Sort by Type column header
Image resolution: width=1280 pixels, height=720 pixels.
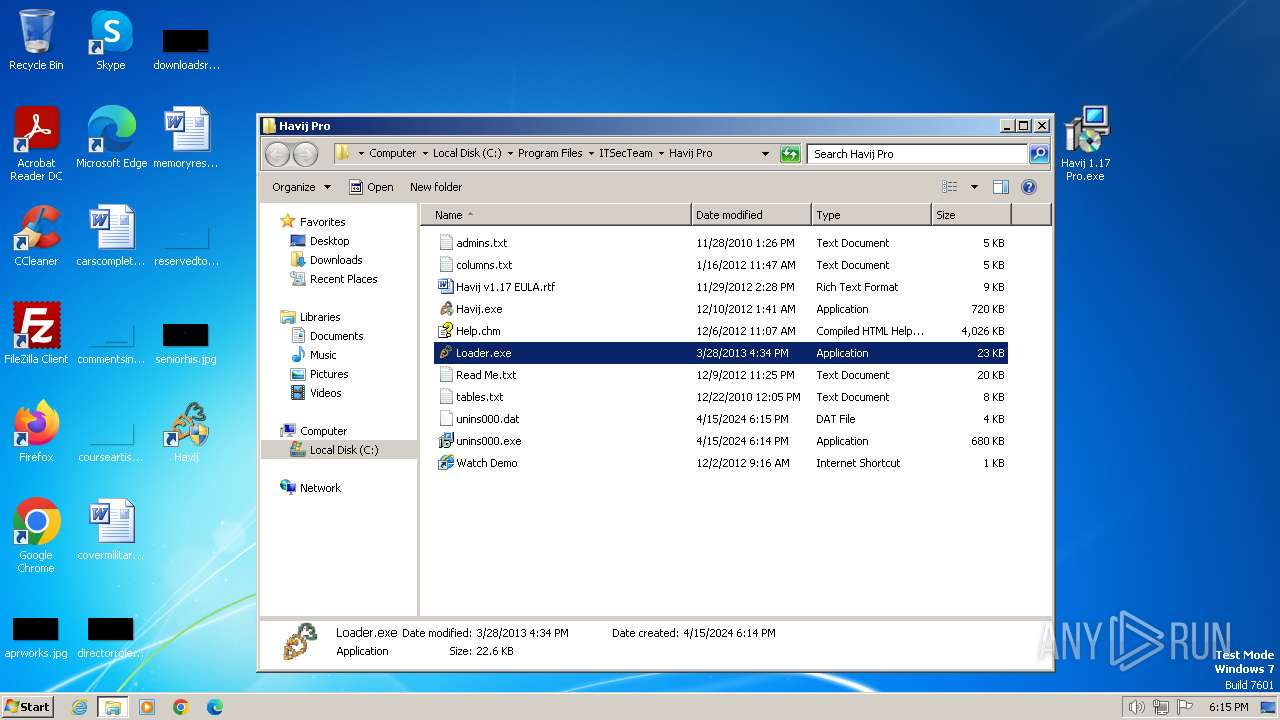[871, 215]
